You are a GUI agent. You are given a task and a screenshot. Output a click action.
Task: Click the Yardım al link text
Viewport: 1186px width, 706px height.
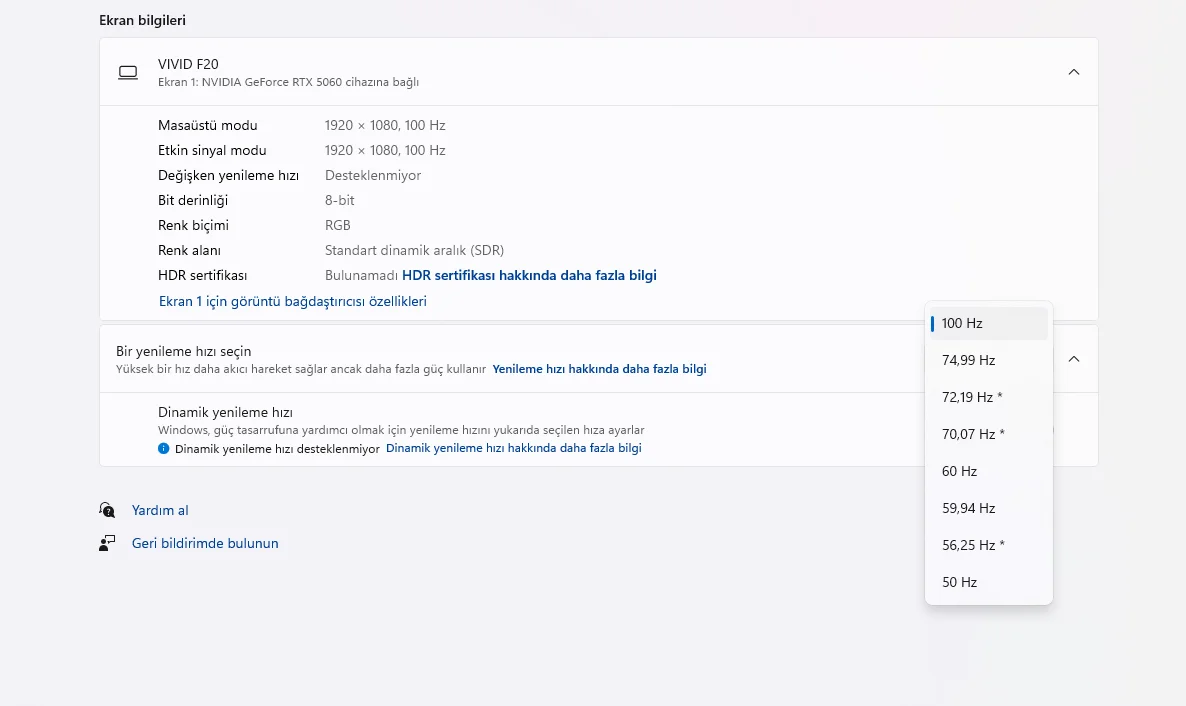(160, 510)
